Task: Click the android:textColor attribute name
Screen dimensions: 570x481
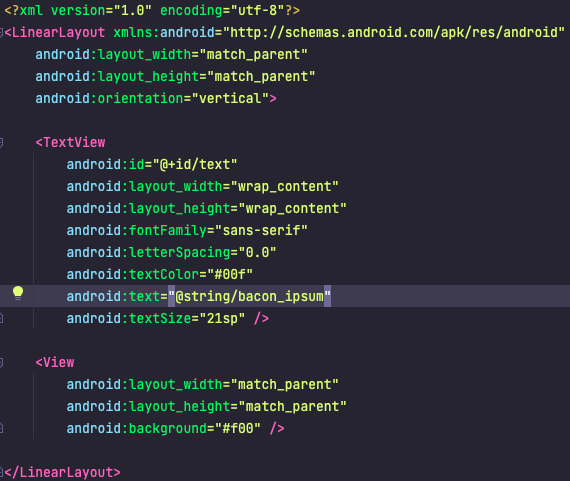Action: point(133,274)
